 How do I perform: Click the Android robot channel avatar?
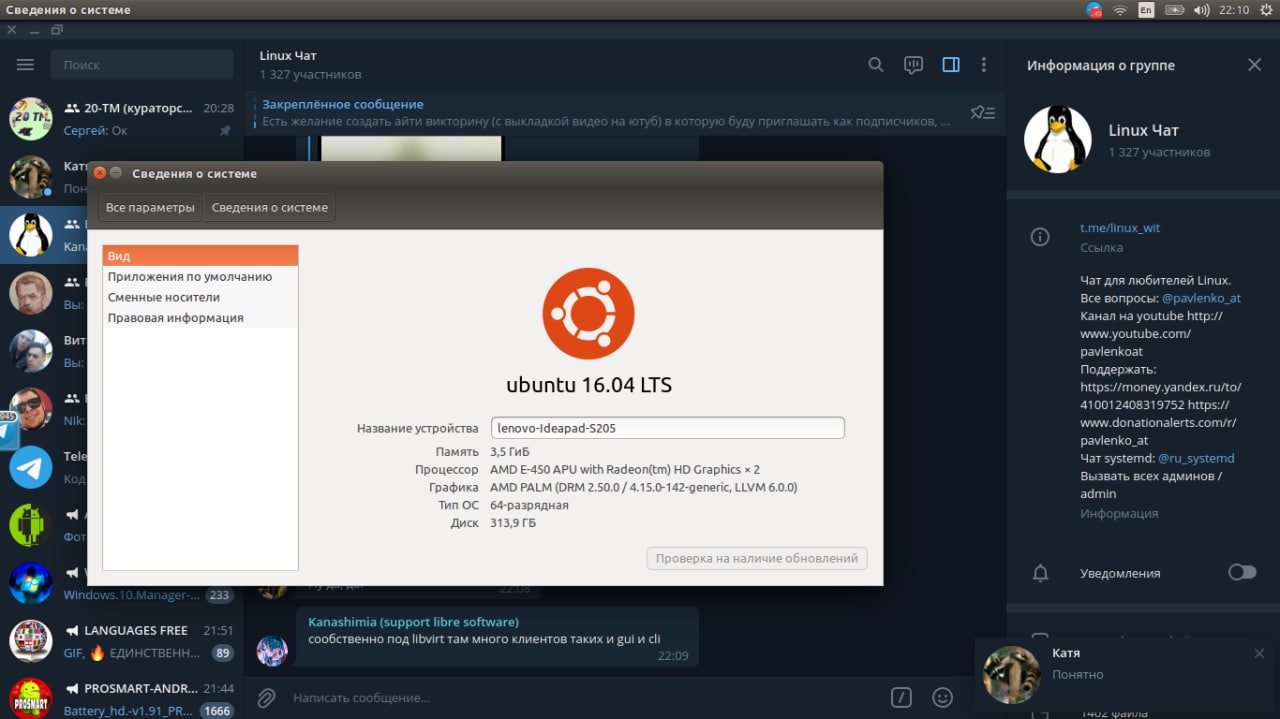point(31,525)
